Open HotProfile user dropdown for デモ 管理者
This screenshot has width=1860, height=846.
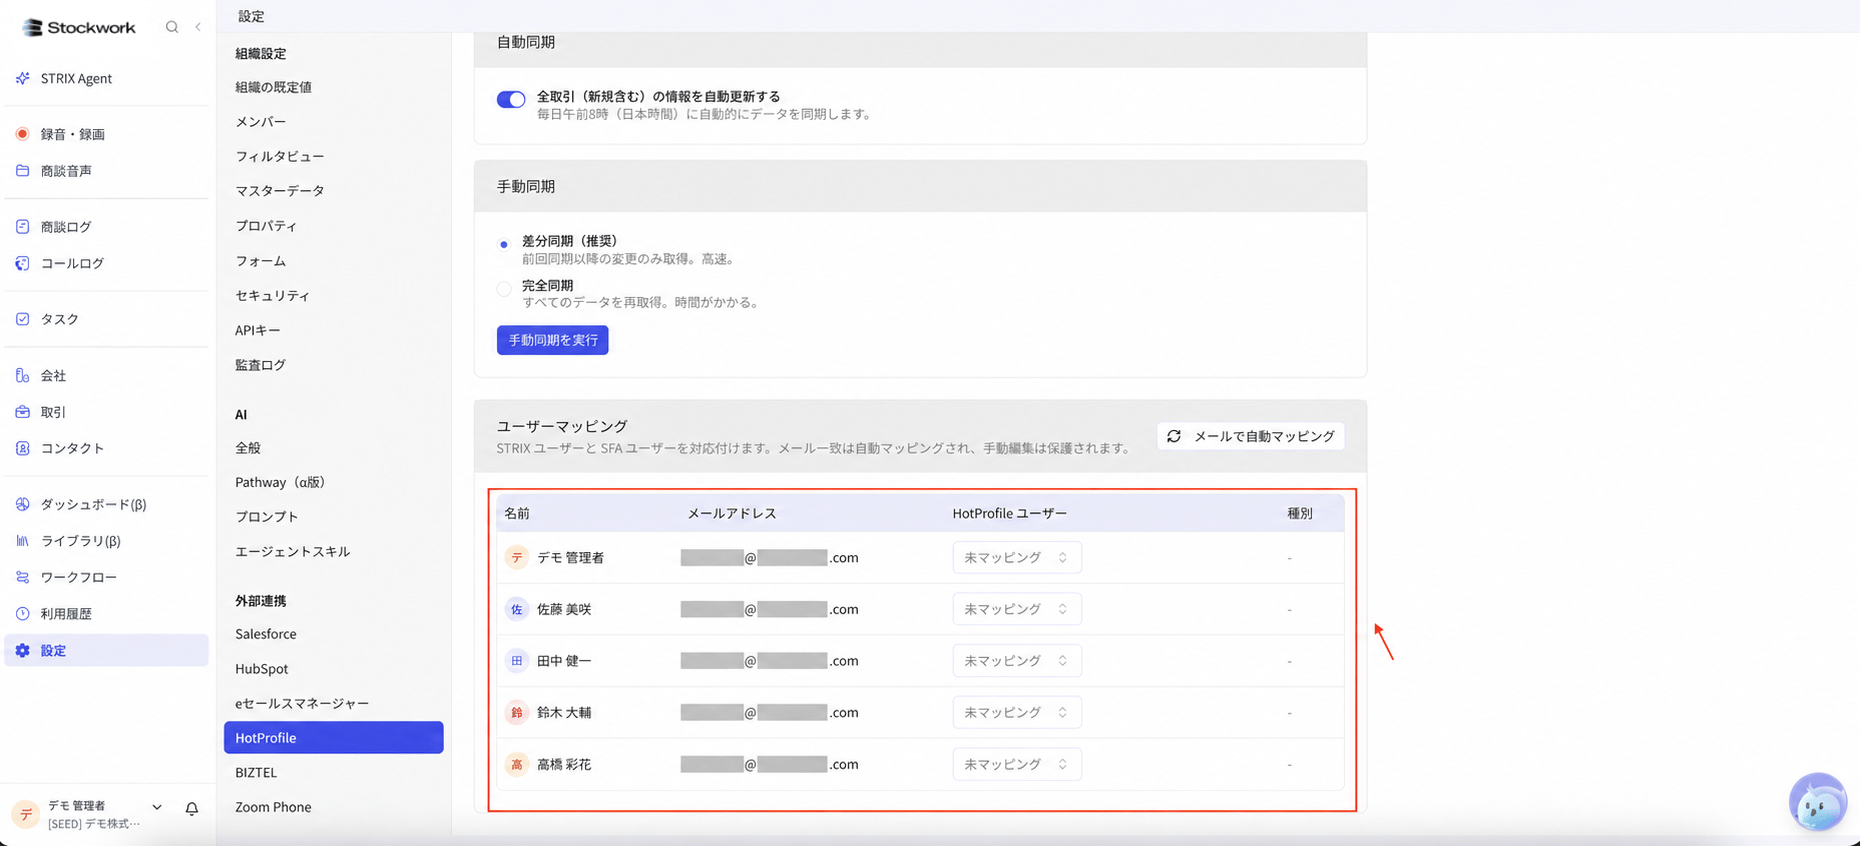1017,558
